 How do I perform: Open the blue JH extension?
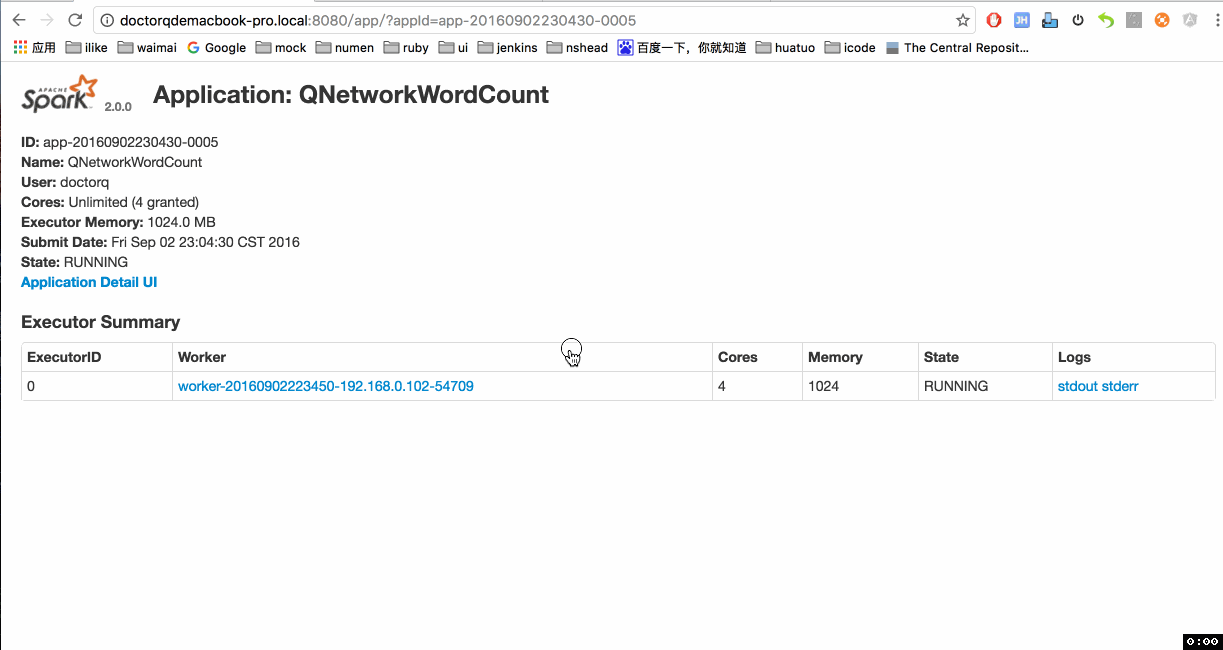pos(1022,20)
